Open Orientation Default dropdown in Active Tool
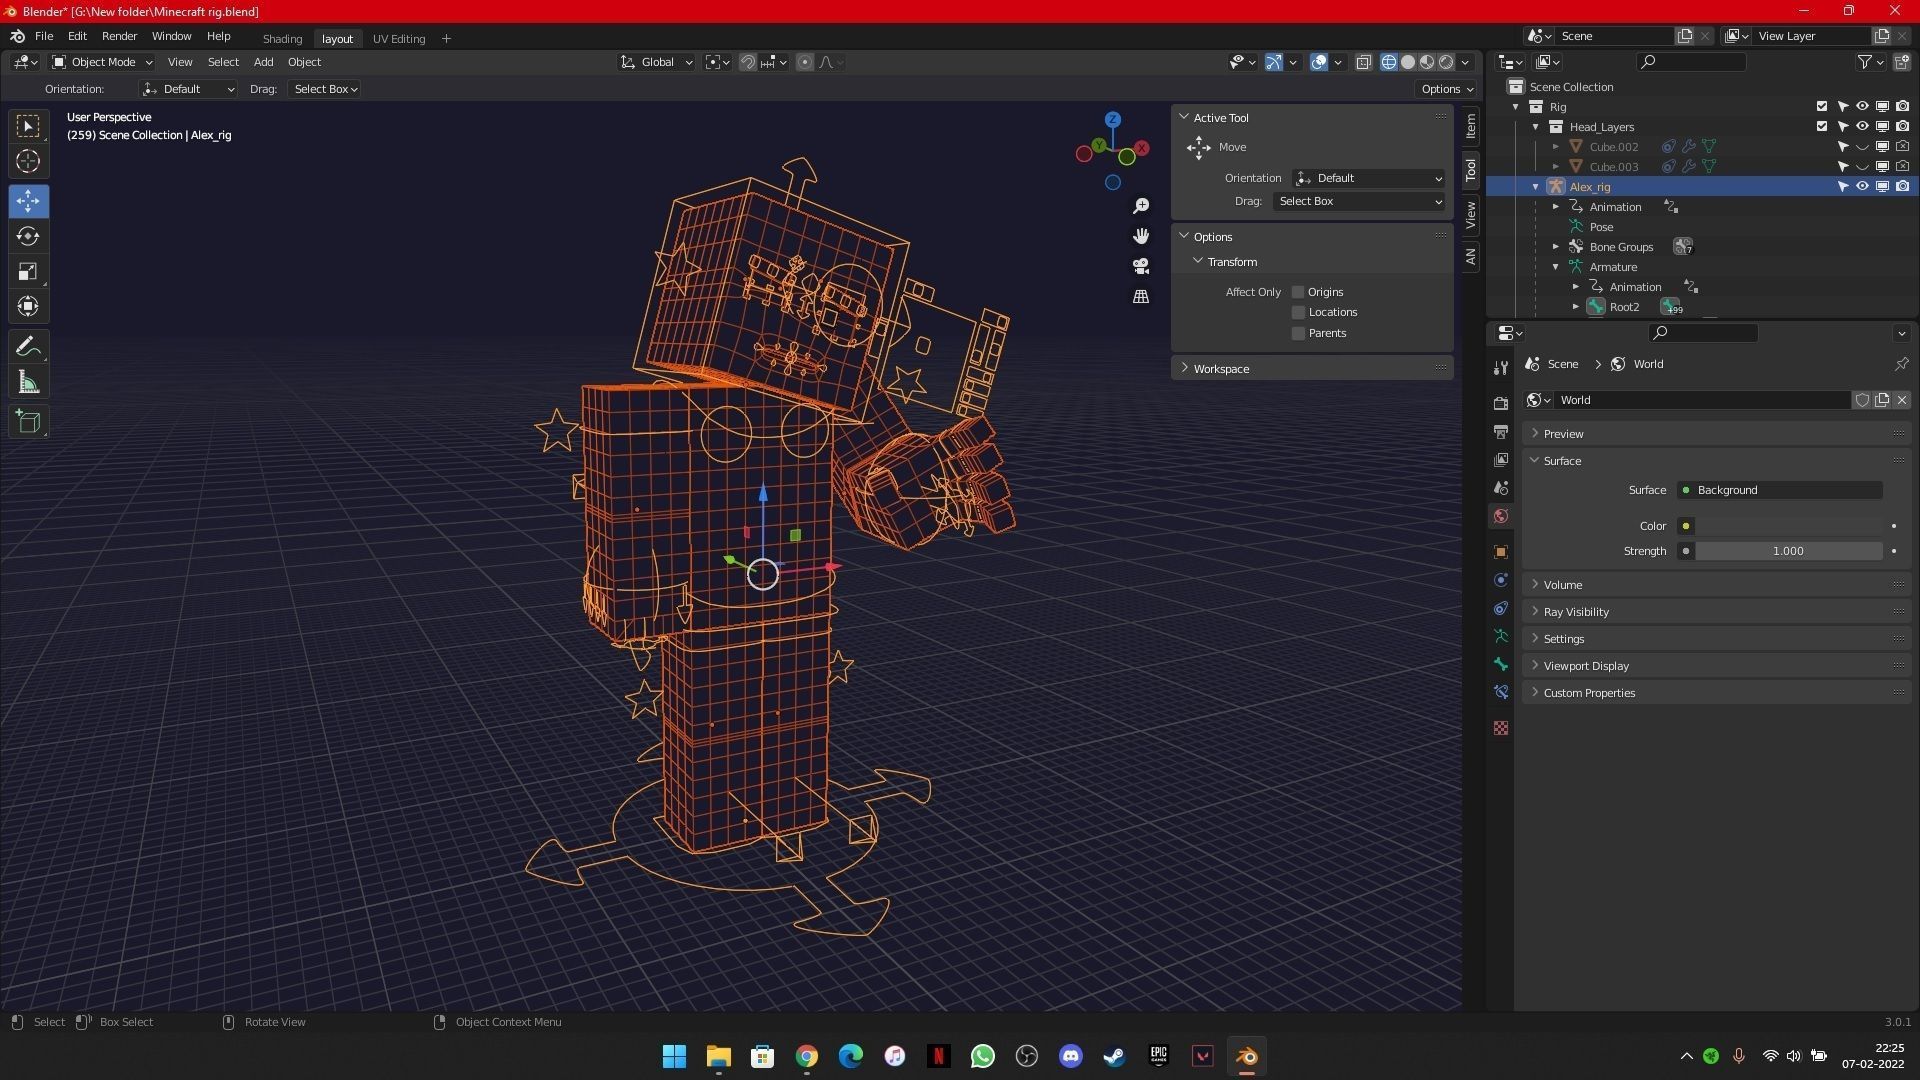 1369,178
